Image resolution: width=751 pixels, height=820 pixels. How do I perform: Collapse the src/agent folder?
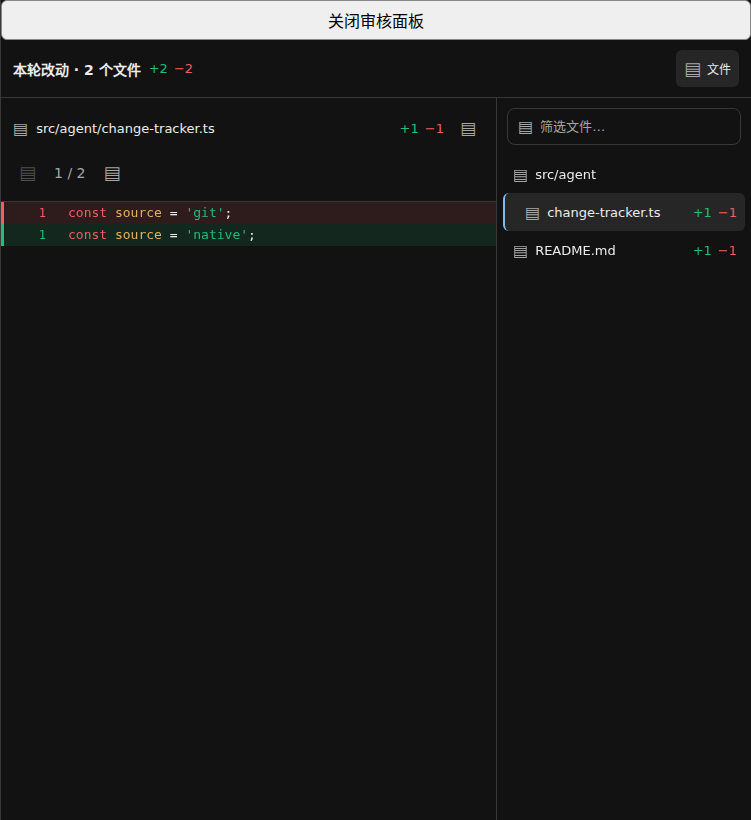(x=623, y=175)
